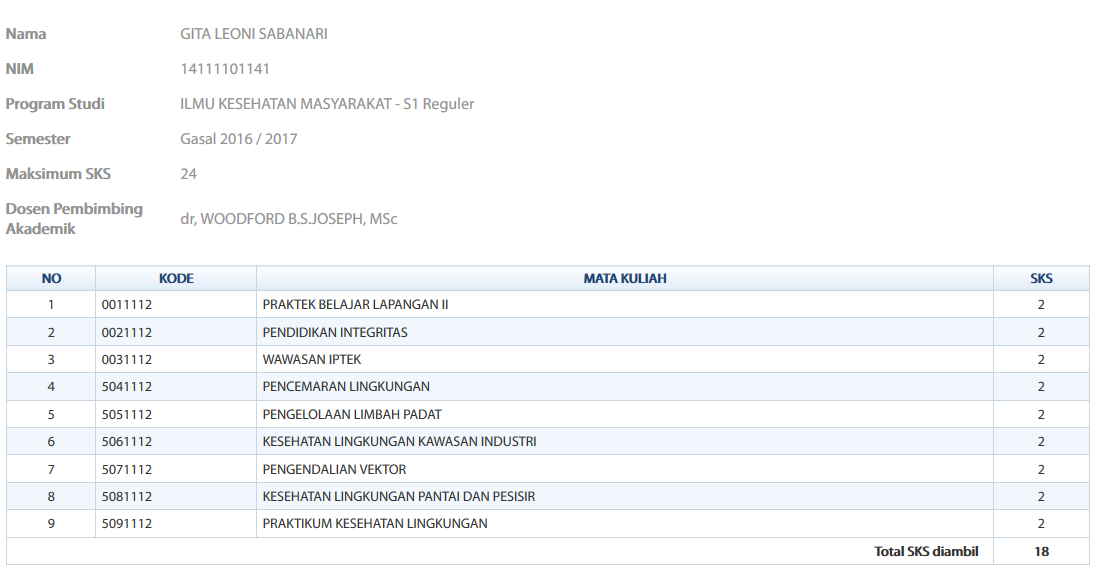The image size is (1100, 577).
Task: Click row number 1 in NO column
Action: (x=51, y=305)
